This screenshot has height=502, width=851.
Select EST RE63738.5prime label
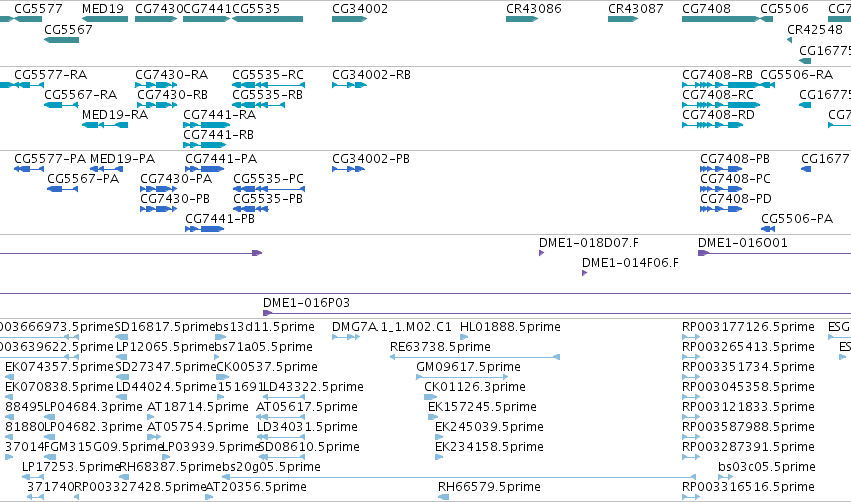[440, 347]
